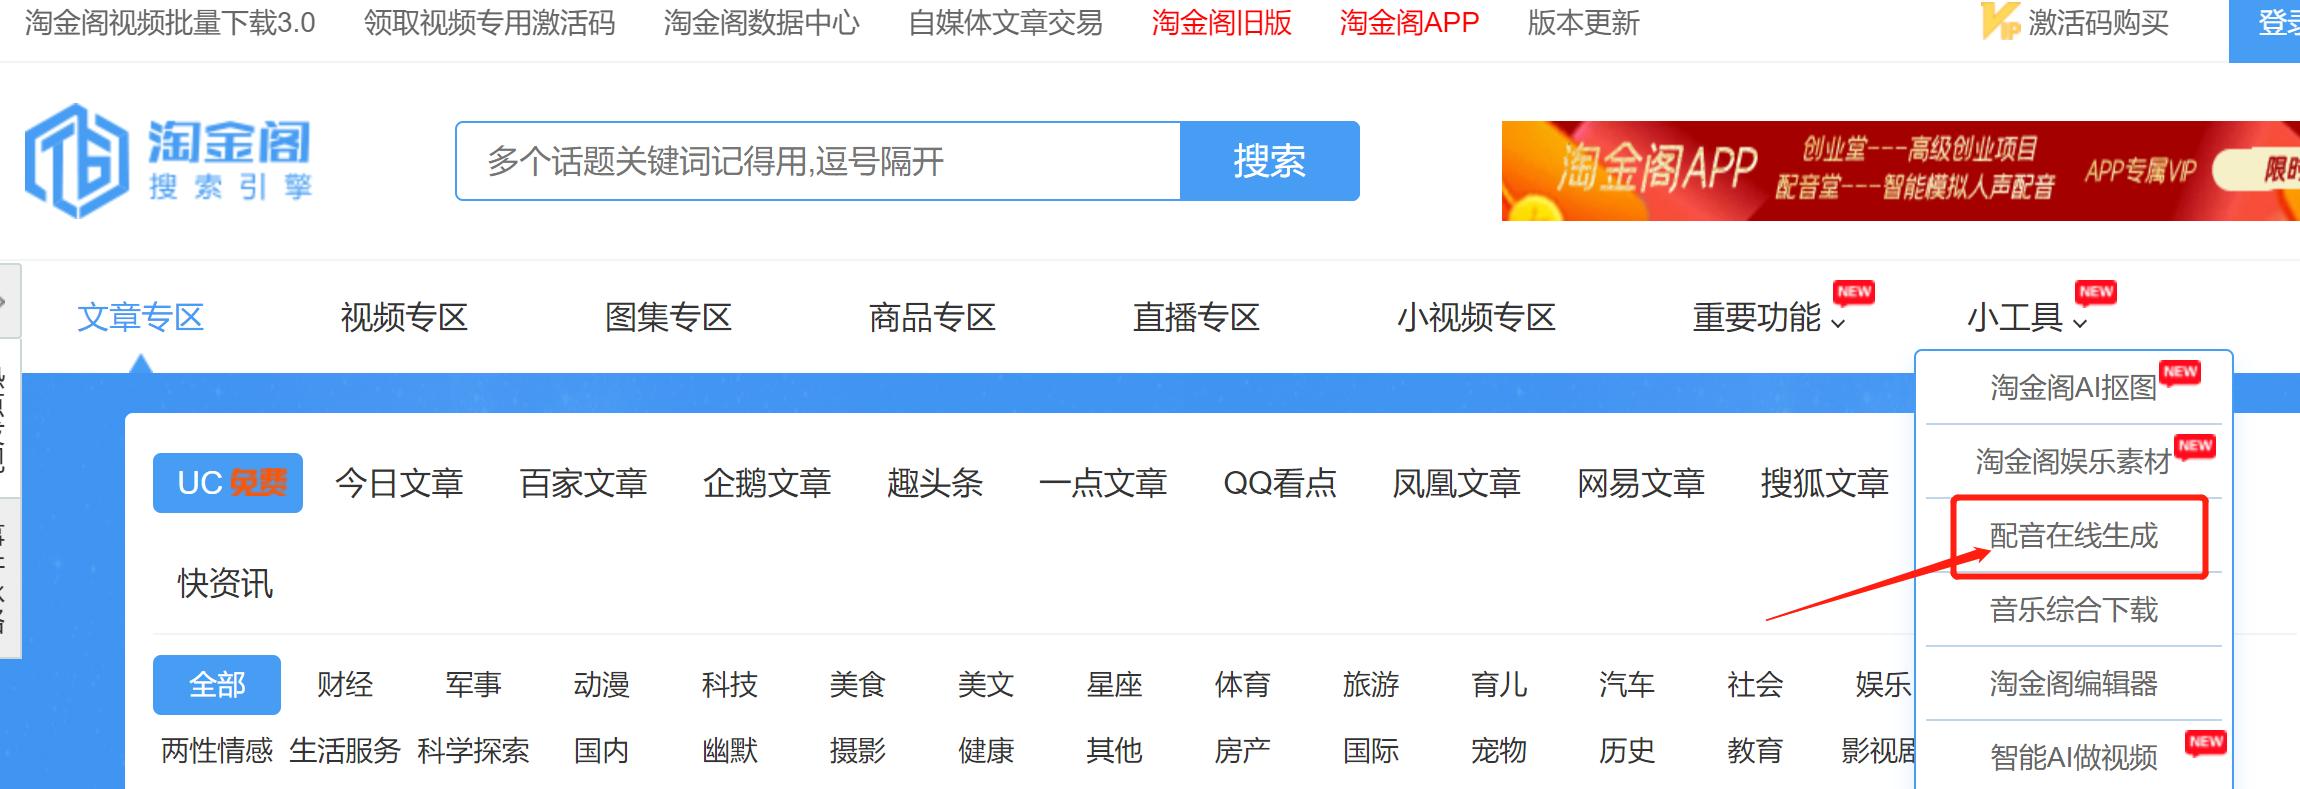
Task: Expand the collapsed left sidebar arrow
Action: pyautogui.click(x=8, y=302)
